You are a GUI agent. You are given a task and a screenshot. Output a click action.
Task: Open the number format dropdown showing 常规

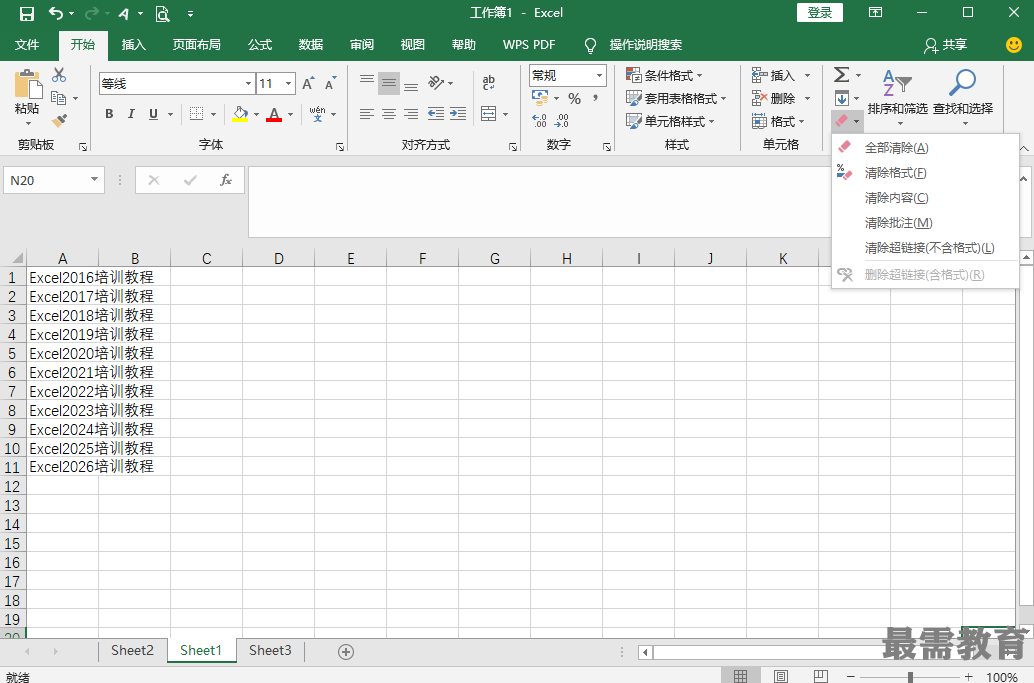pyautogui.click(x=599, y=76)
